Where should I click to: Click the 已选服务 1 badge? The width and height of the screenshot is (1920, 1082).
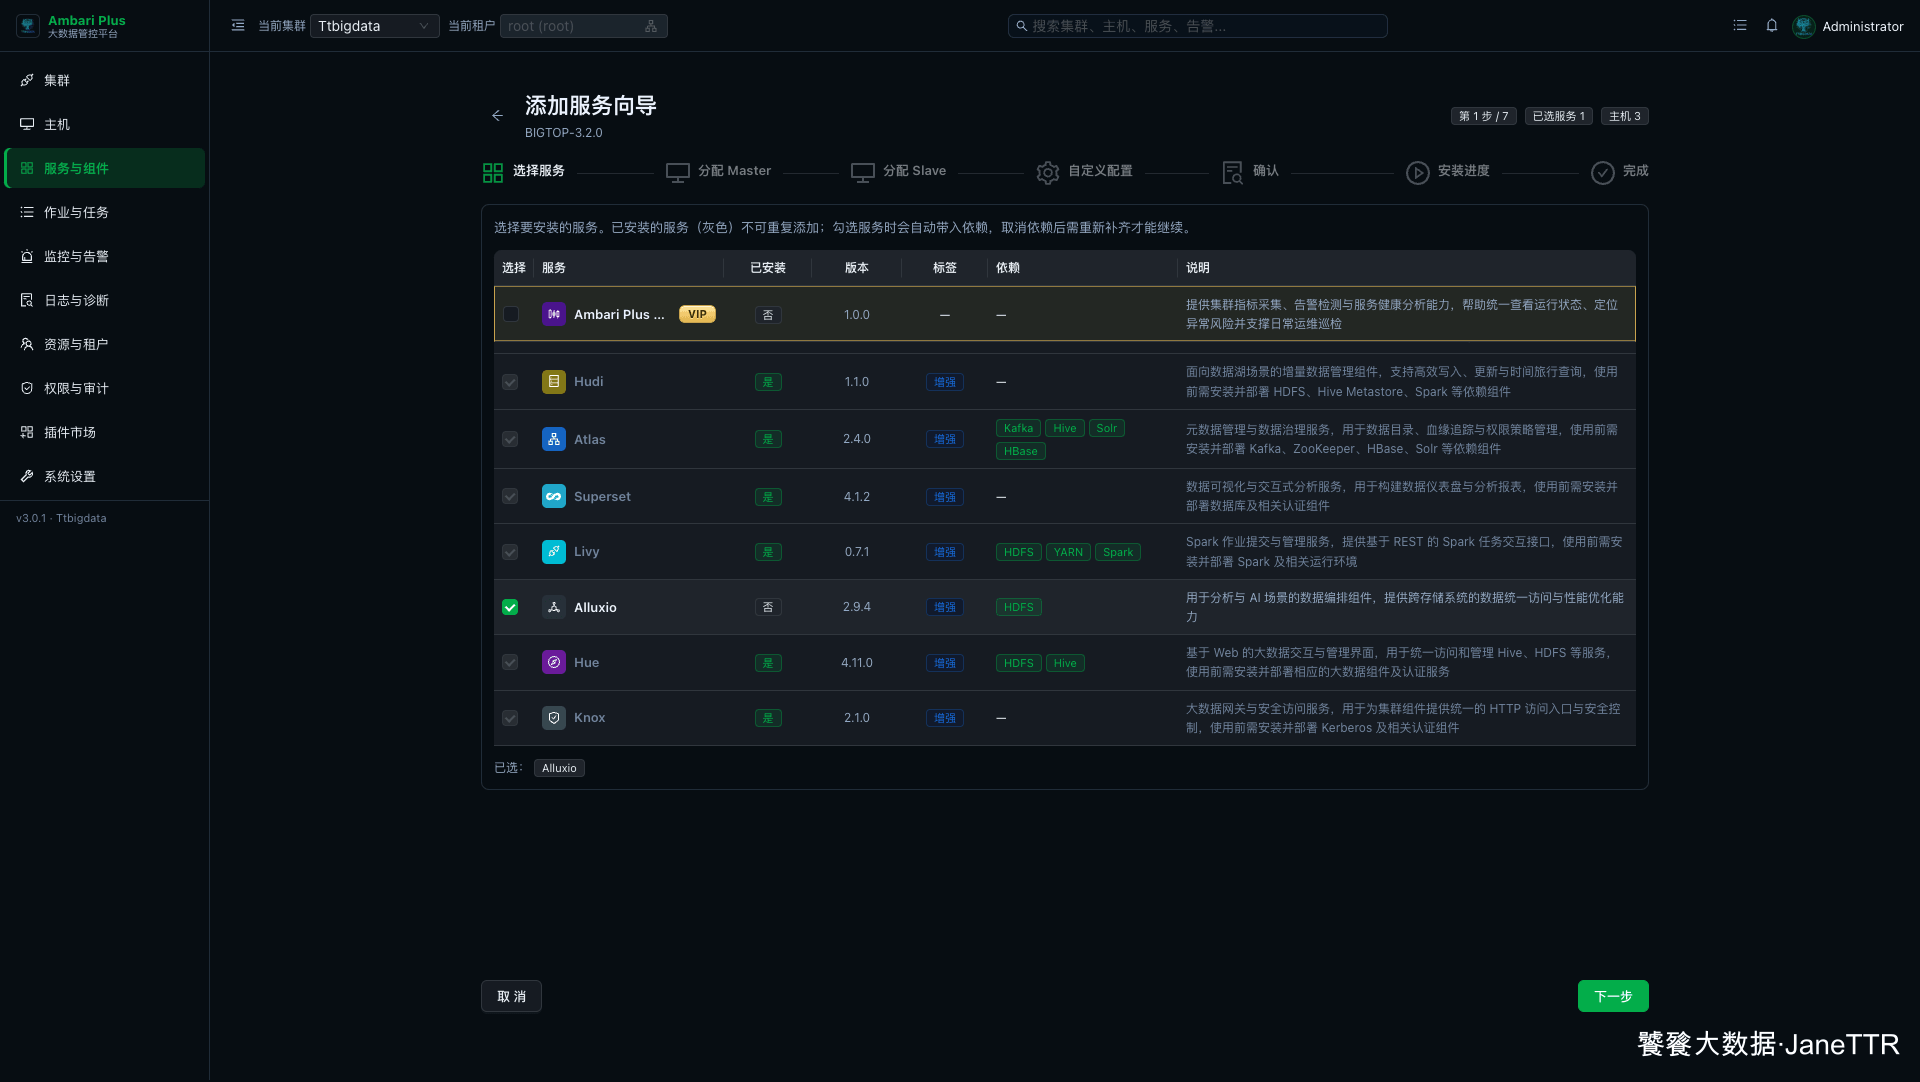click(1558, 116)
